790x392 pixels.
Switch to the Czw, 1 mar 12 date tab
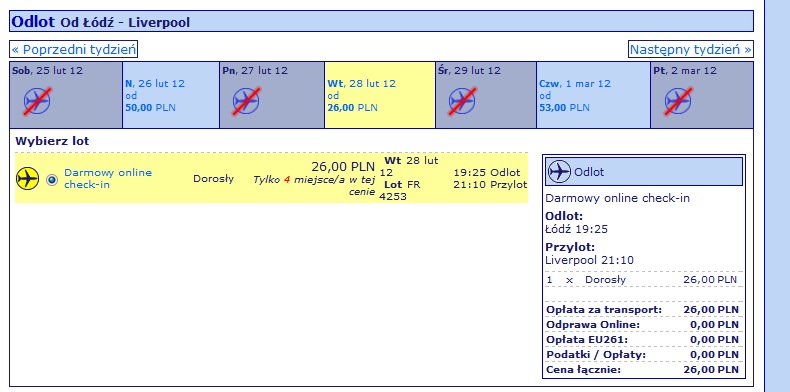click(593, 95)
